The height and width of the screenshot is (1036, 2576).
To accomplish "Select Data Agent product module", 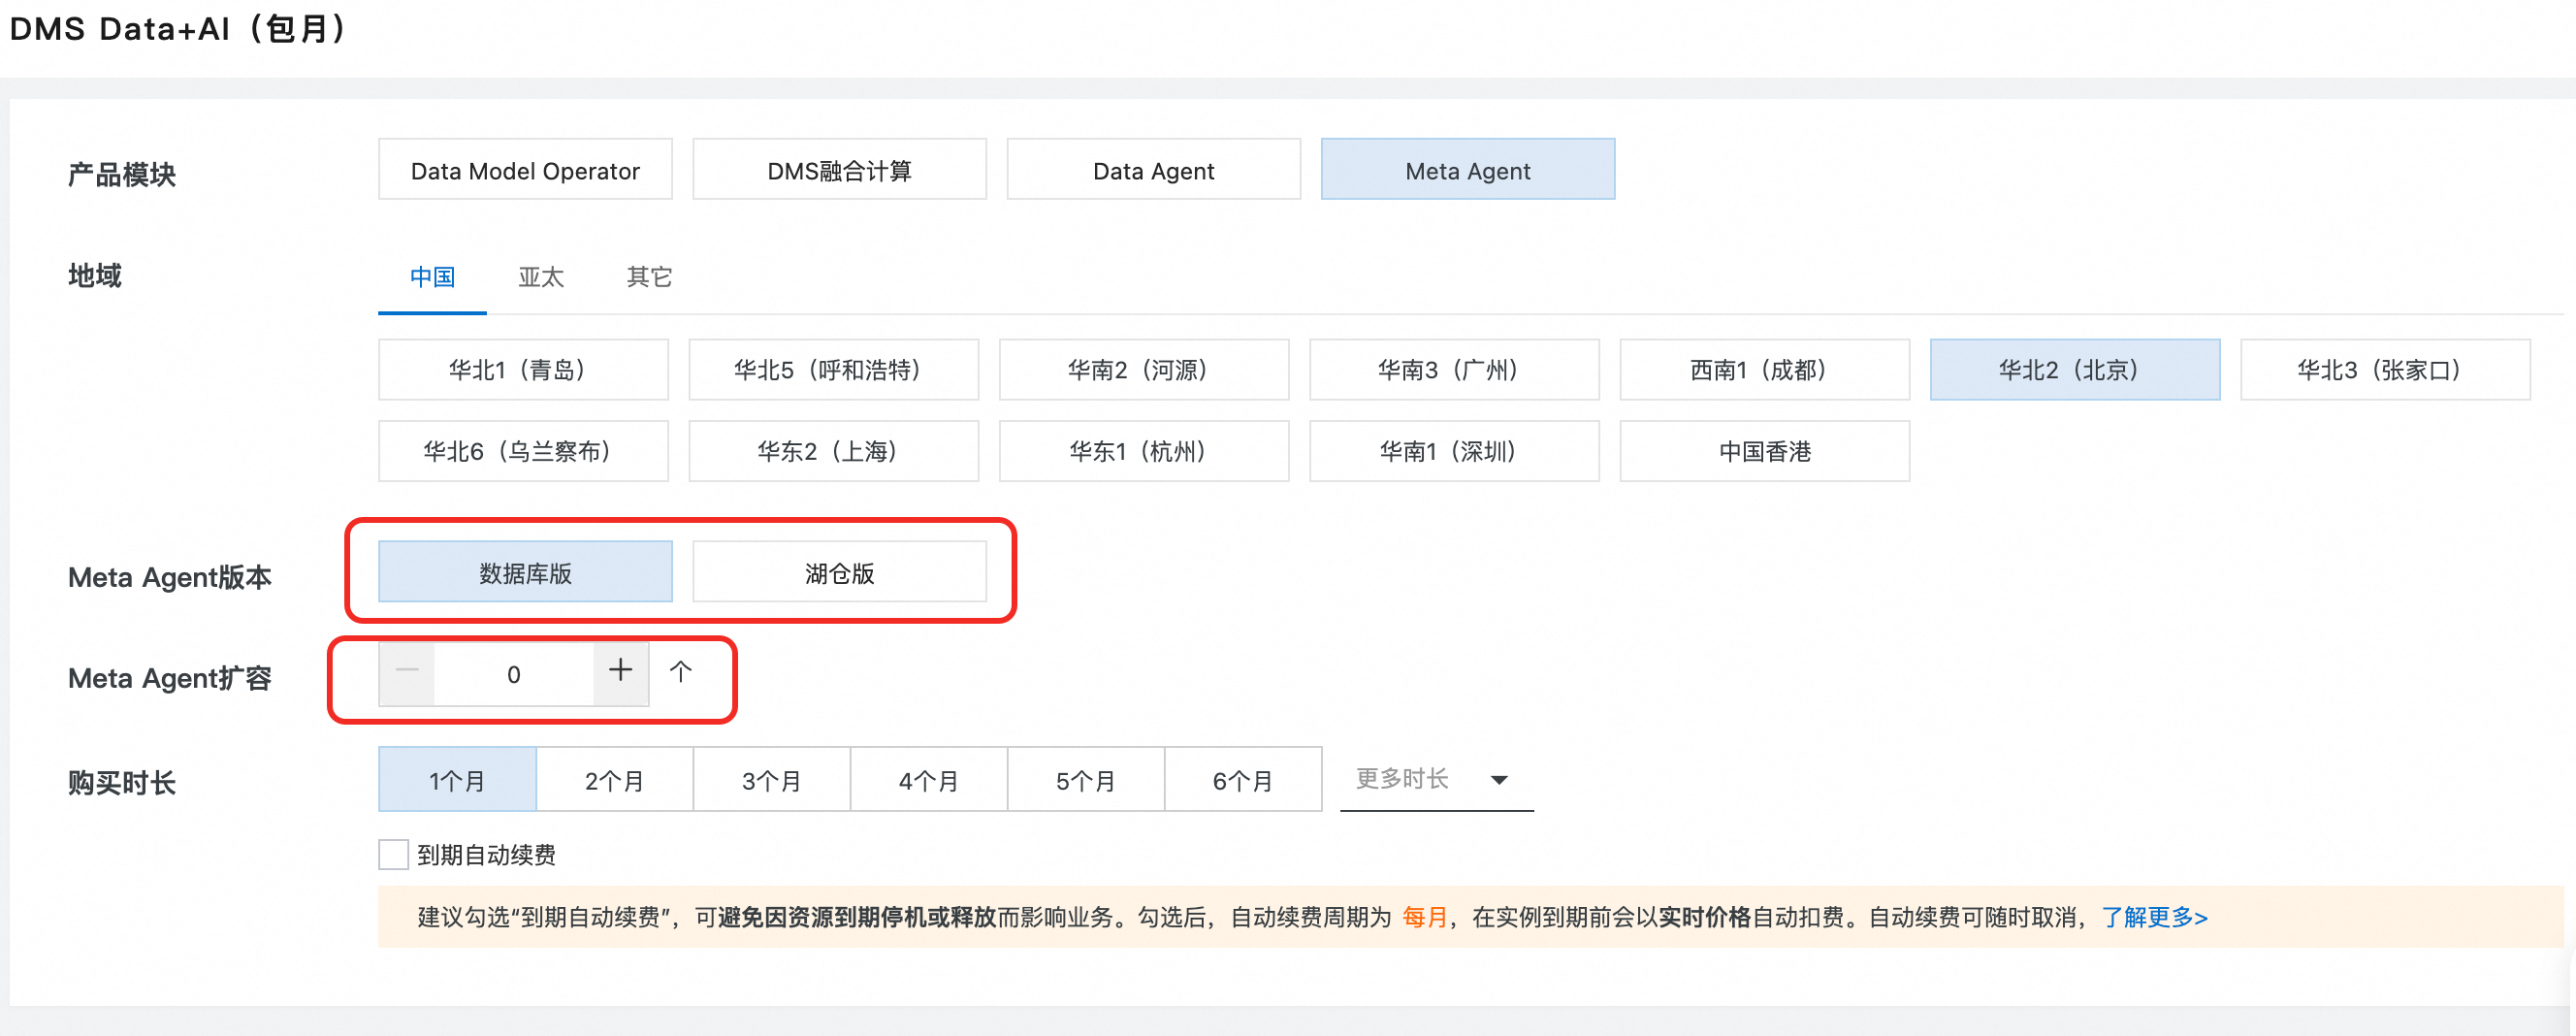I will pyautogui.click(x=1153, y=170).
